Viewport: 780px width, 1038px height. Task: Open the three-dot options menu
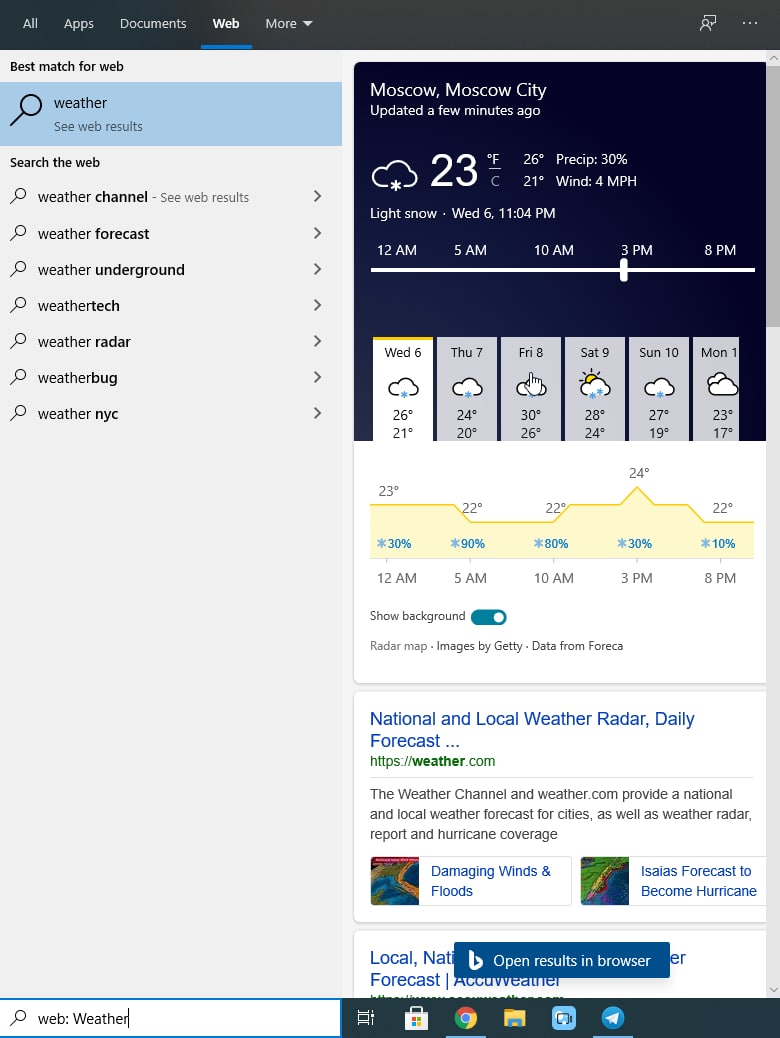(x=750, y=23)
